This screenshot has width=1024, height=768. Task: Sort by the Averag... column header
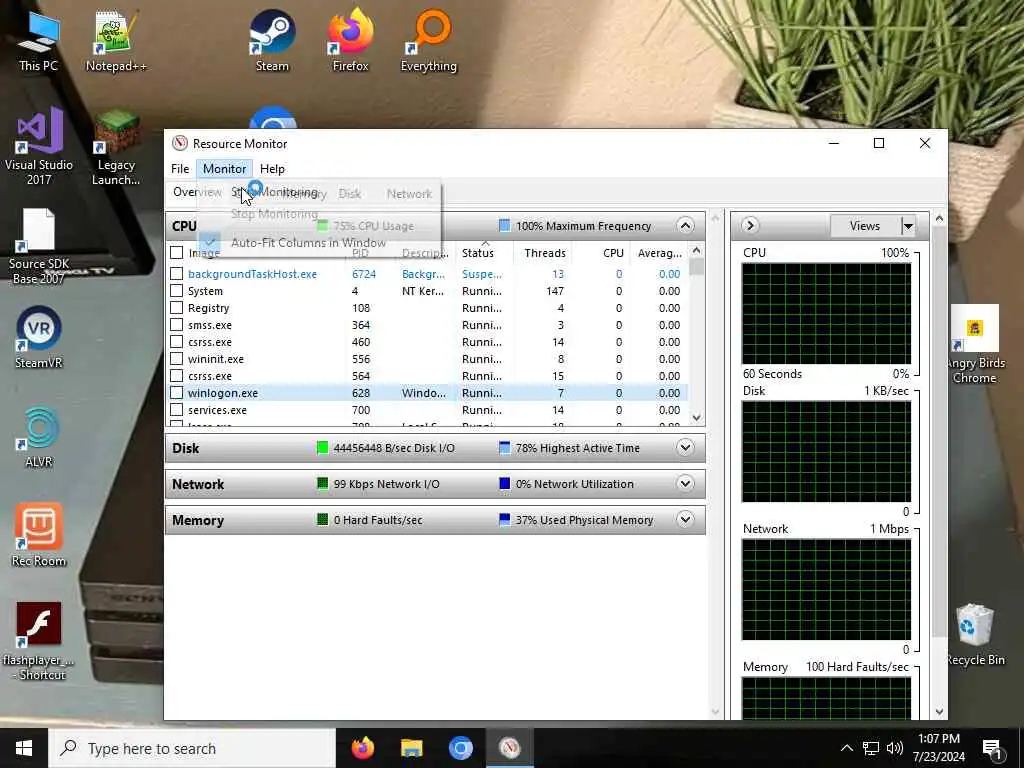[659, 253]
